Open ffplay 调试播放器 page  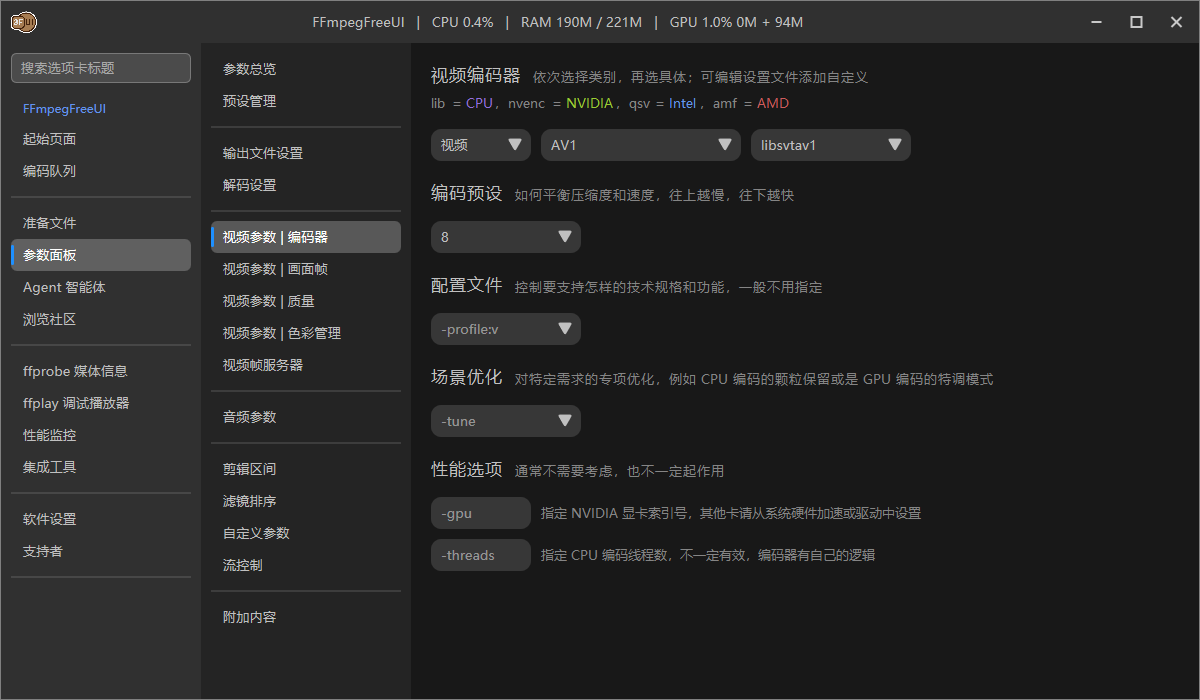(101, 403)
